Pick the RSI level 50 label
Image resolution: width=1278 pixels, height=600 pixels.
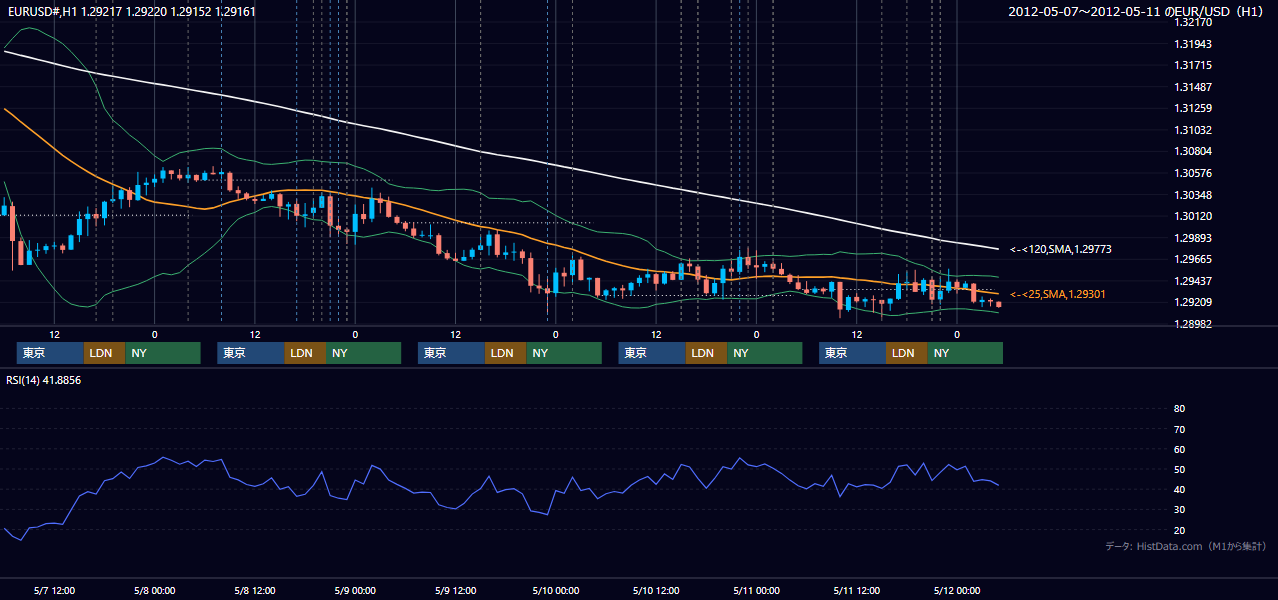click(1179, 469)
